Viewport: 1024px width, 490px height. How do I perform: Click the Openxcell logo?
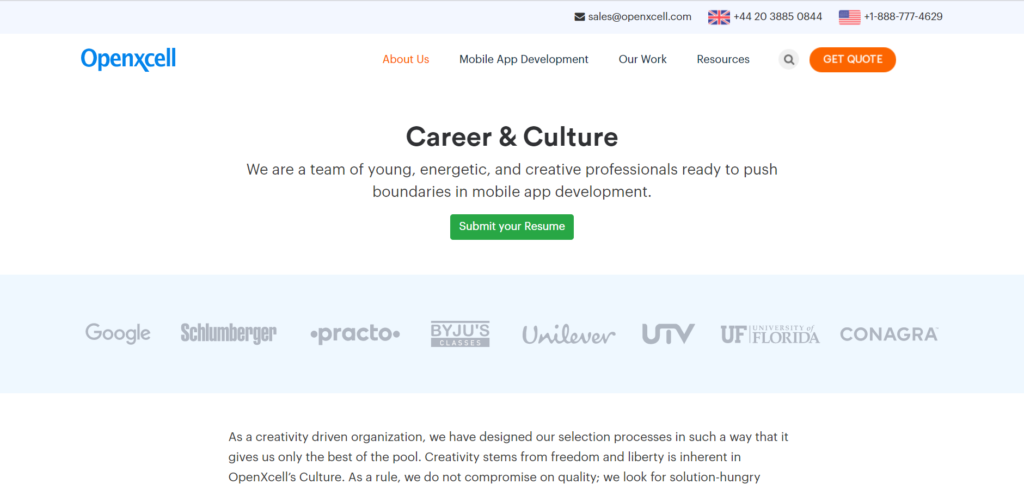click(128, 60)
